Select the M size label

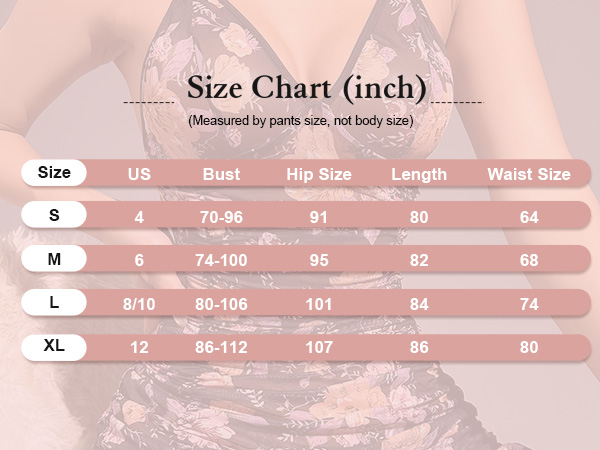click(x=54, y=259)
